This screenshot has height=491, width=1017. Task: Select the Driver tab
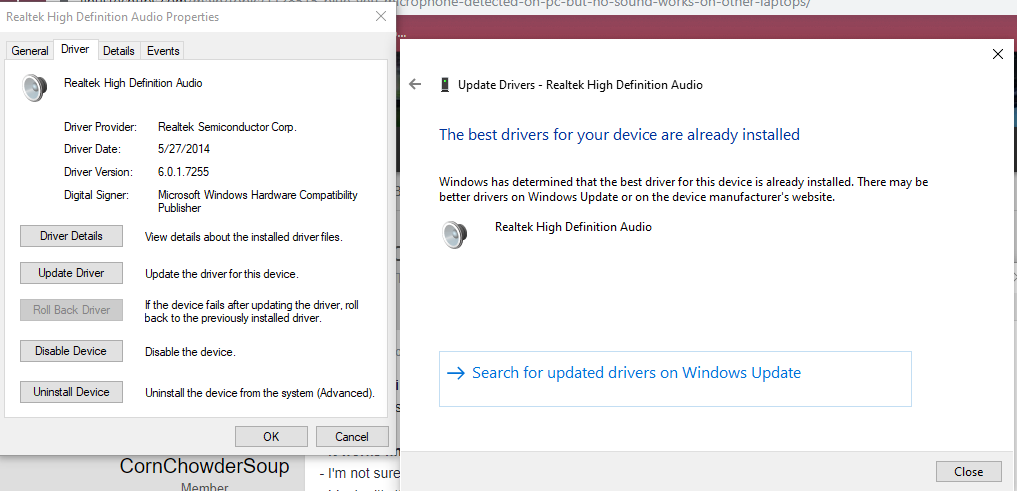75,49
